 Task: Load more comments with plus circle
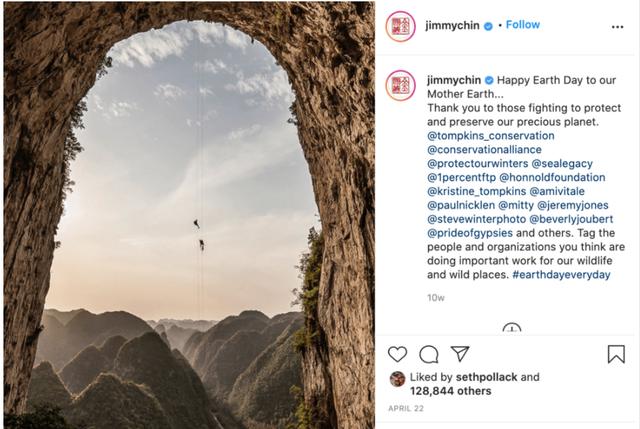coord(512,329)
